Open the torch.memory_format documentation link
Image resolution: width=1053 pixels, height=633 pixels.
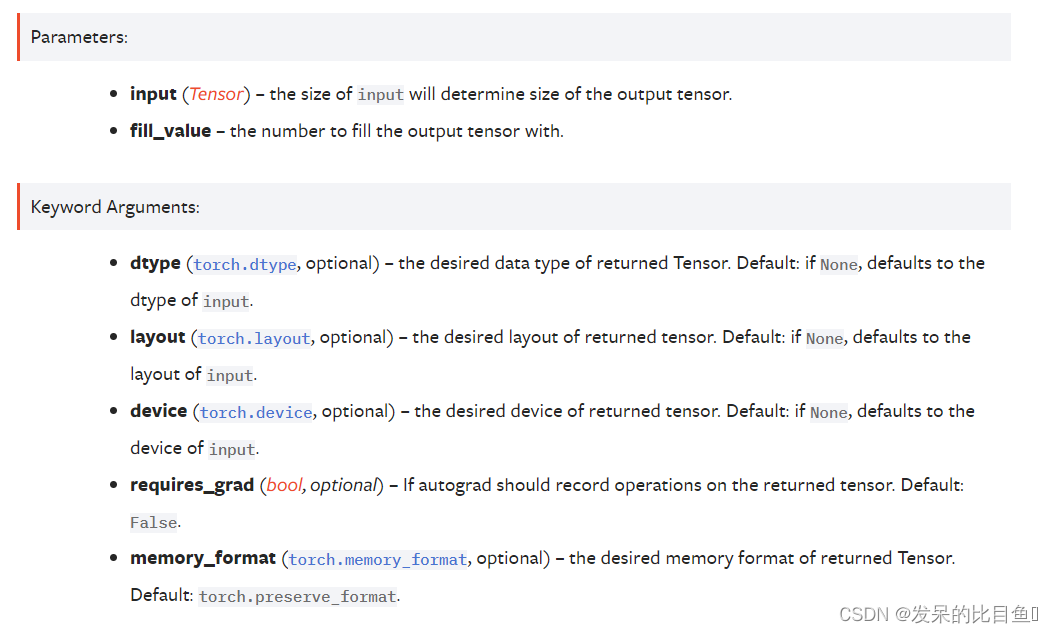377,559
